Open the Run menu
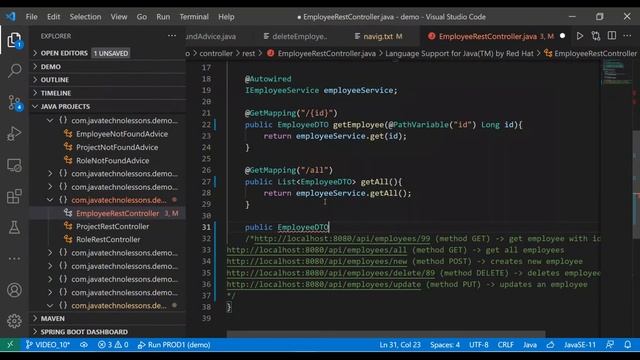The width and height of the screenshot is (640, 360). click(x=163, y=17)
